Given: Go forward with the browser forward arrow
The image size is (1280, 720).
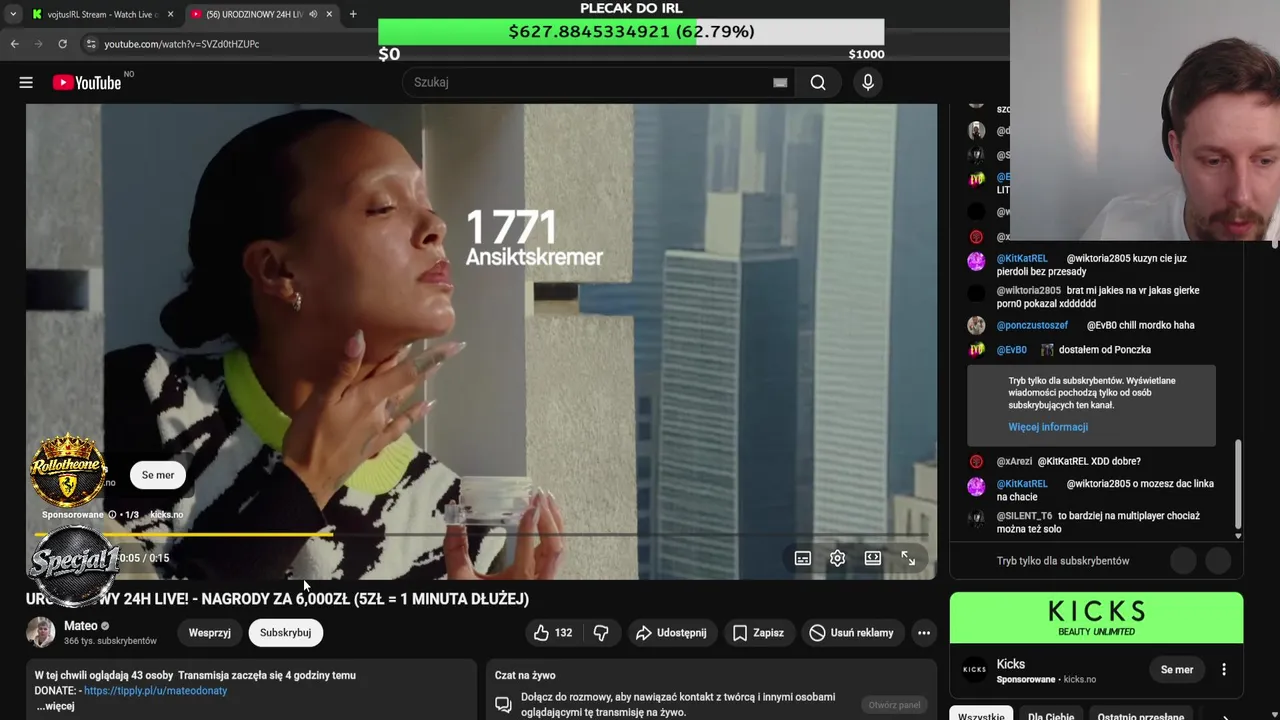Looking at the screenshot, I should click(38, 44).
